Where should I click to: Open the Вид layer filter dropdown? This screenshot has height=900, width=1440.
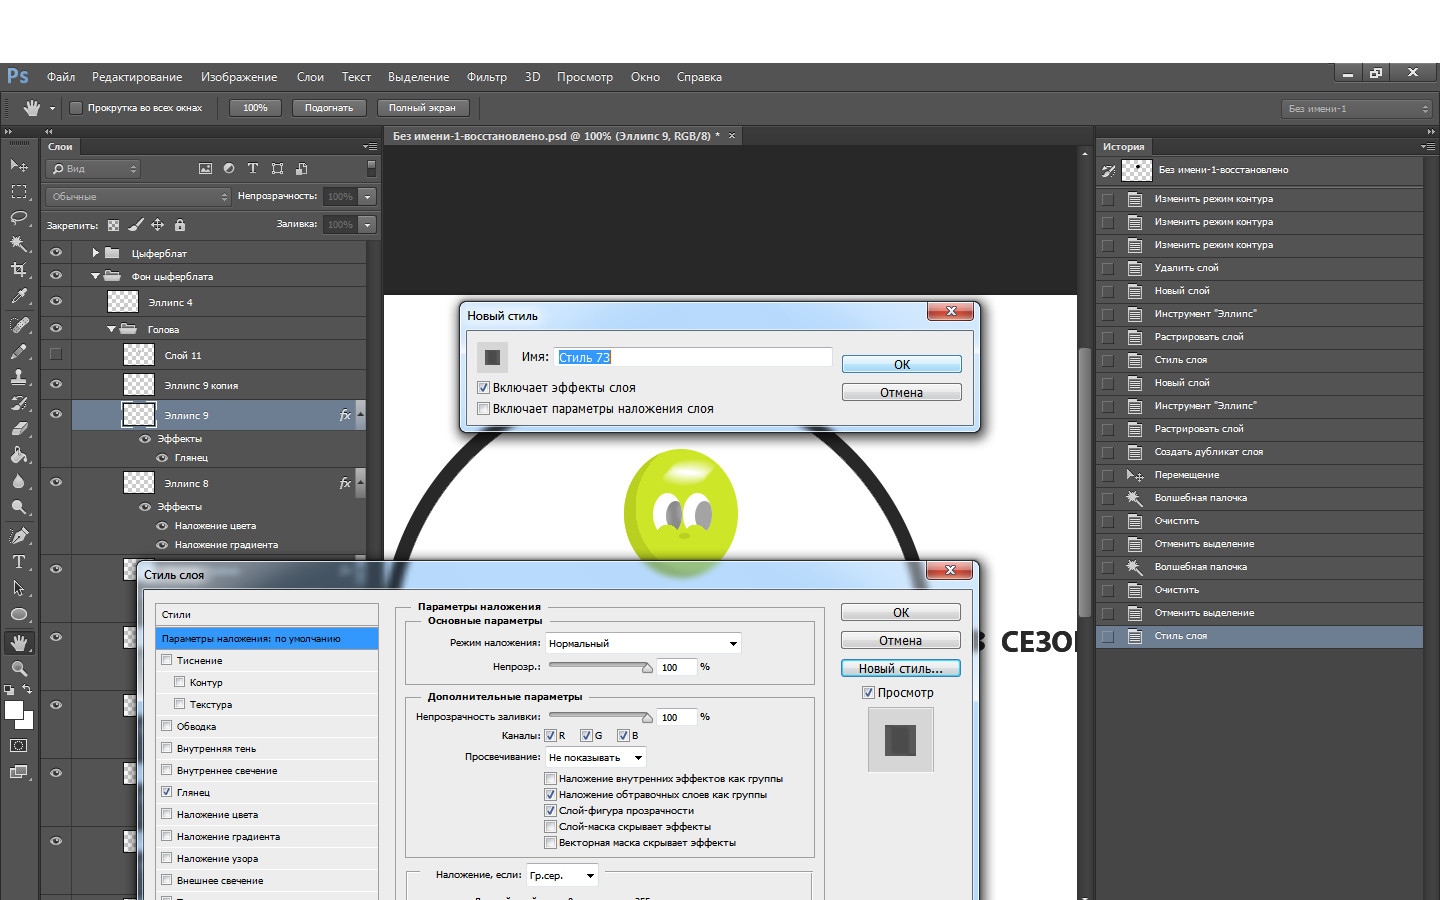pos(94,169)
